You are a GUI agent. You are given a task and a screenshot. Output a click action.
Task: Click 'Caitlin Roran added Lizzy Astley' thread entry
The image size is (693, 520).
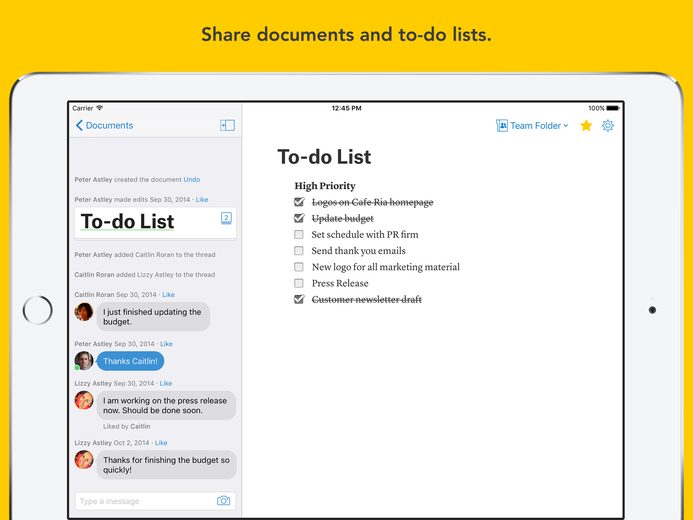tap(145, 275)
